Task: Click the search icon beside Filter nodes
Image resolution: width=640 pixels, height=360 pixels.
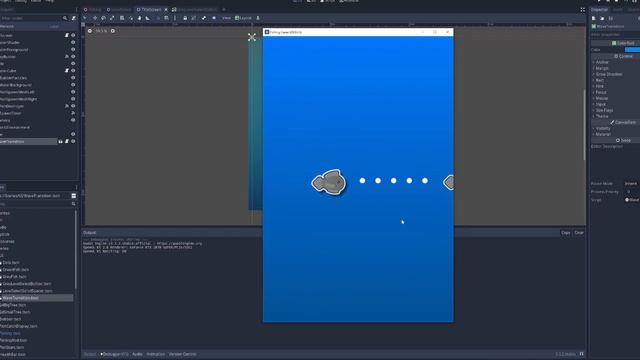Action: [x=65, y=18]
